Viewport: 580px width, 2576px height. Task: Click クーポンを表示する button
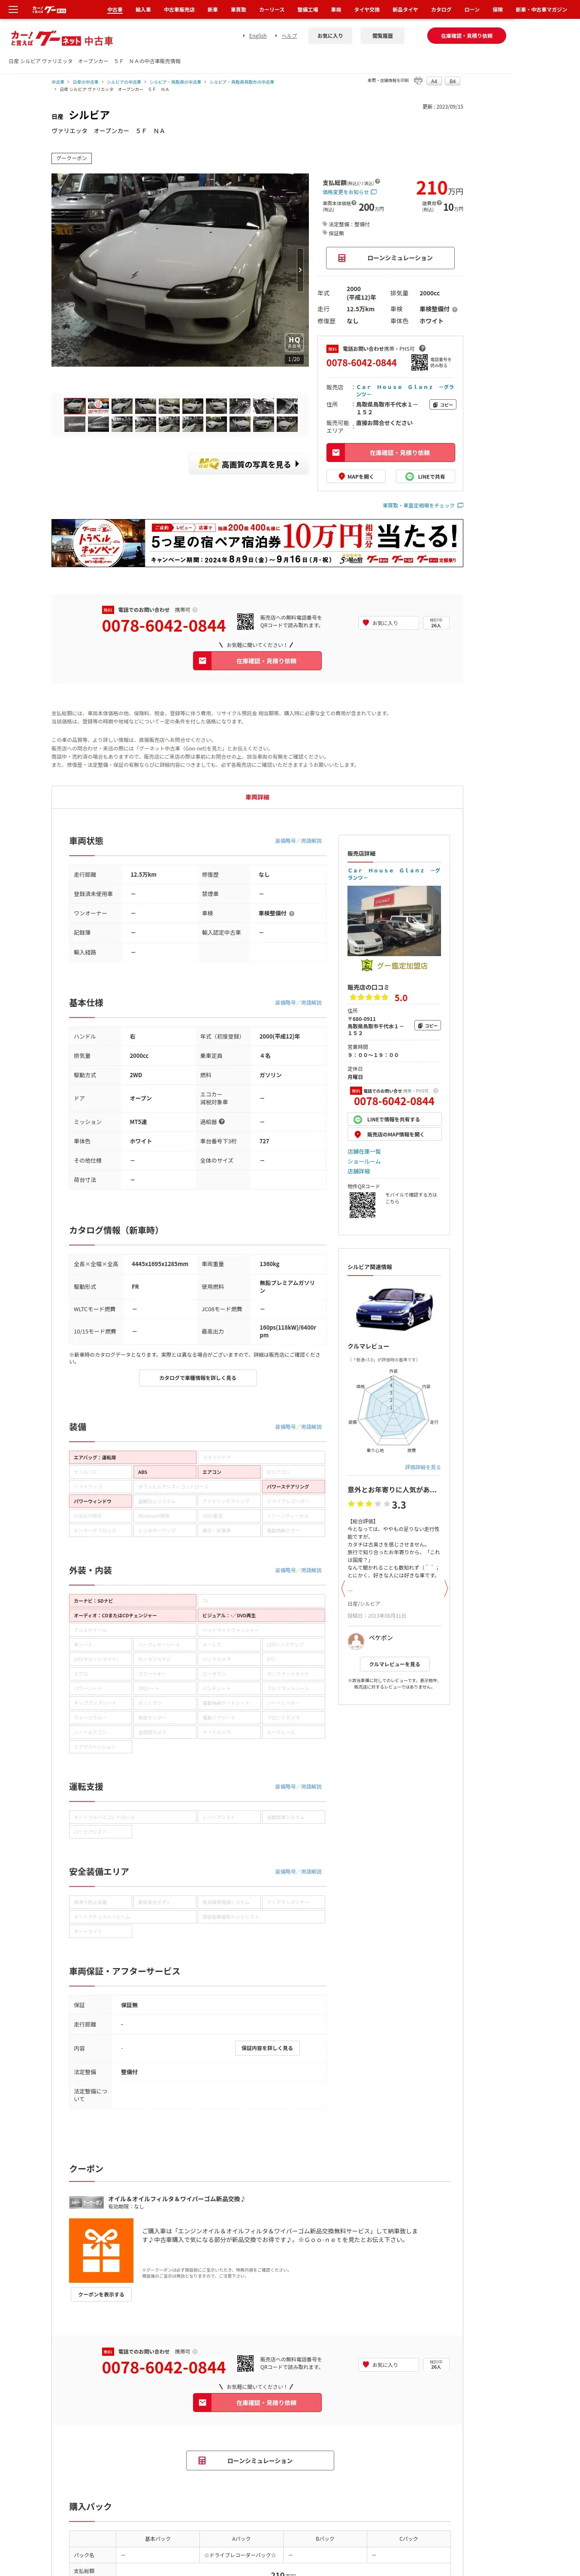[101, 2295]
